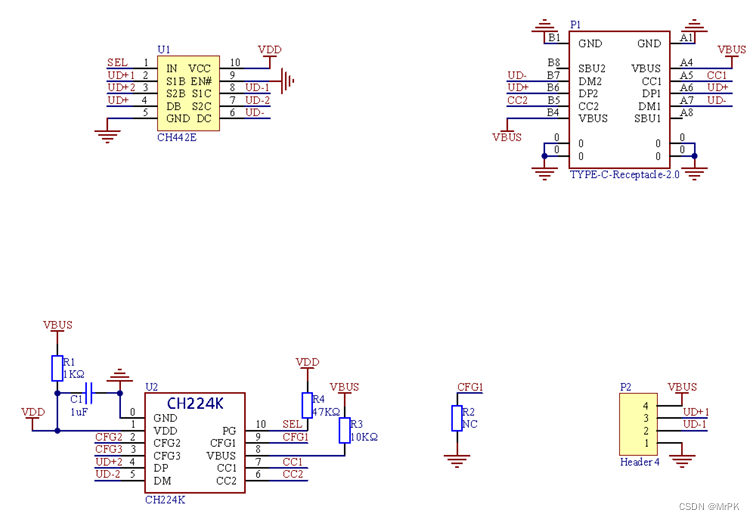Click the U2 designator

151,387
